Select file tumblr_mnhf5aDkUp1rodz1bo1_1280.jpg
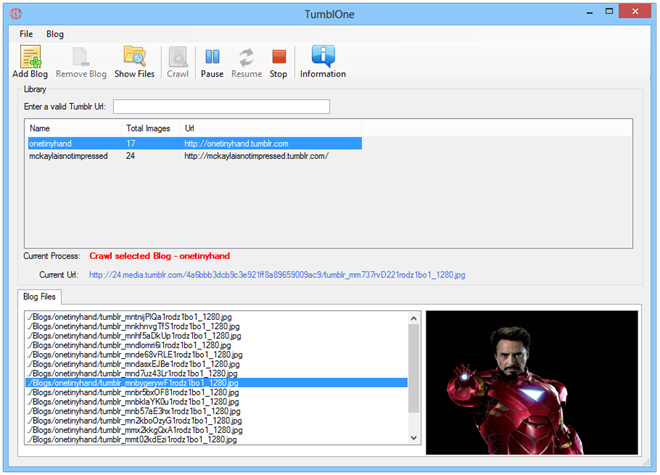Screen dimensions: 660x475 click(x=216, y=336)
